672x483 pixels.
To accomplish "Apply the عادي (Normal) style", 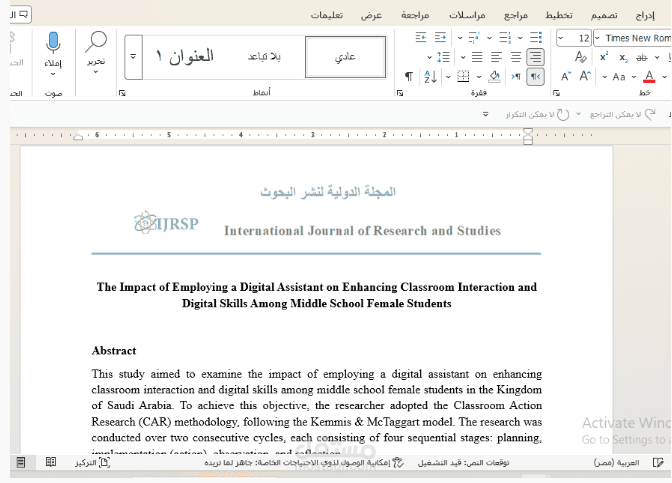I will (x=345, y=57).
